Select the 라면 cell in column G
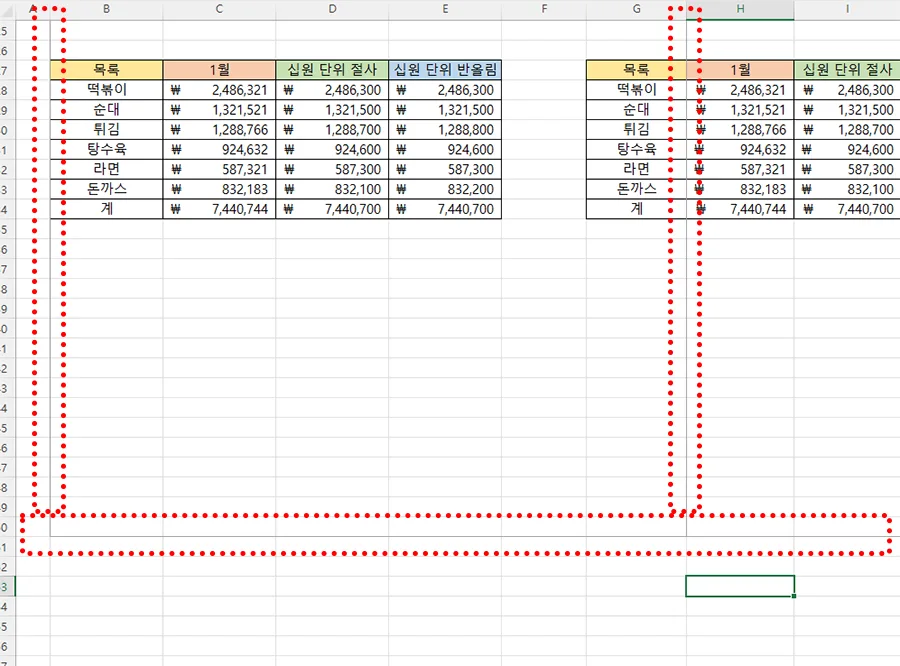The image size is (900, 666). point(636,169)
